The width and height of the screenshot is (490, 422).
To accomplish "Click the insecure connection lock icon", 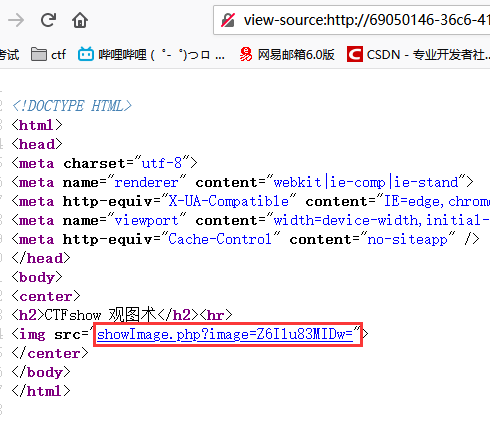I will [x=228, y=20].
